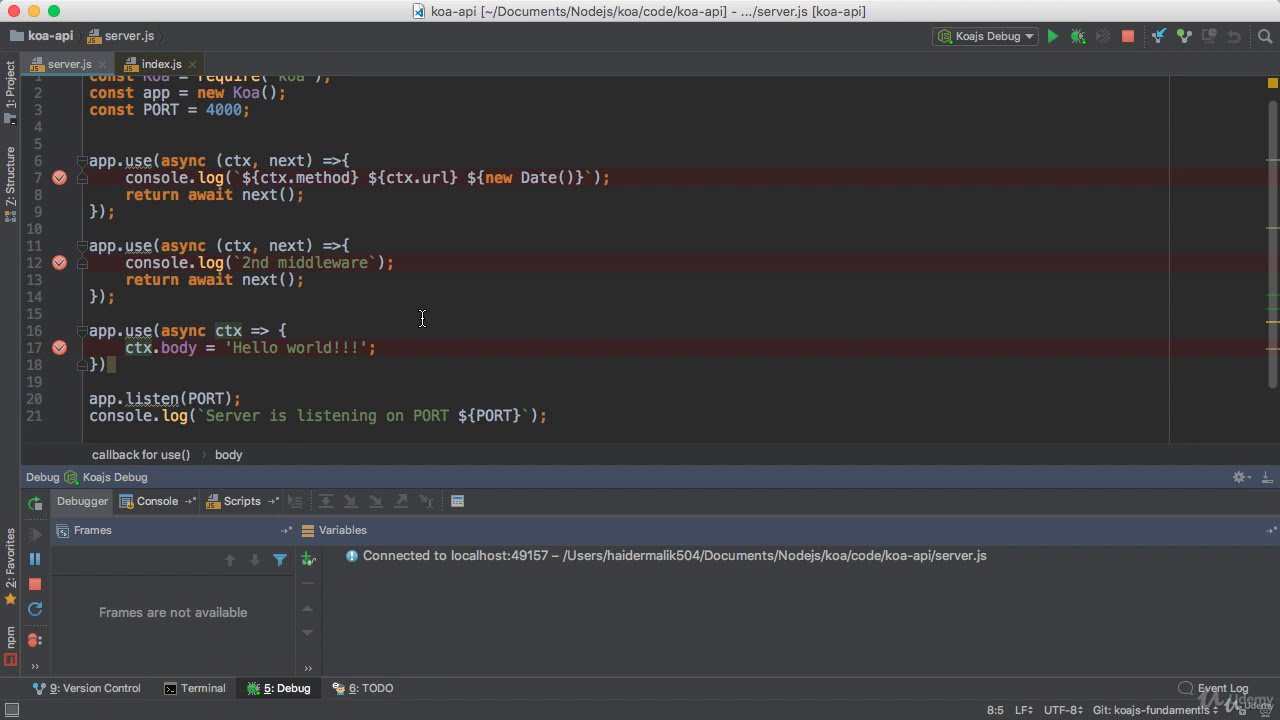Click koa-api in the navigation bar
Screen dimensions: 1280x720
42,36
